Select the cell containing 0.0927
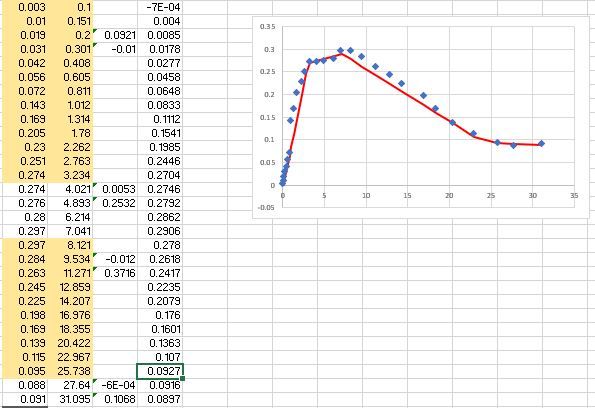595x408 pixels. (160, 371)
